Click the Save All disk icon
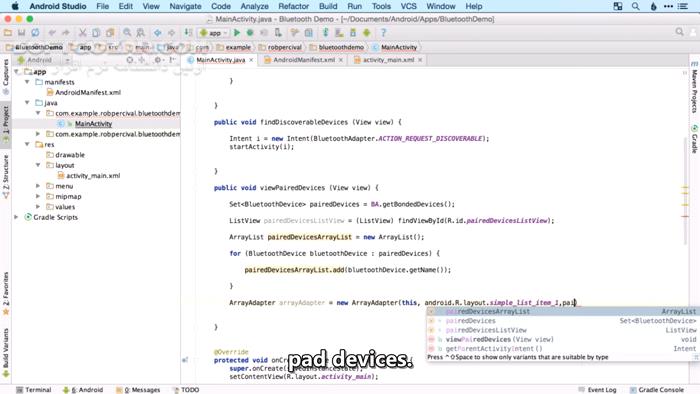700x394 pixels. pos(21,33)
